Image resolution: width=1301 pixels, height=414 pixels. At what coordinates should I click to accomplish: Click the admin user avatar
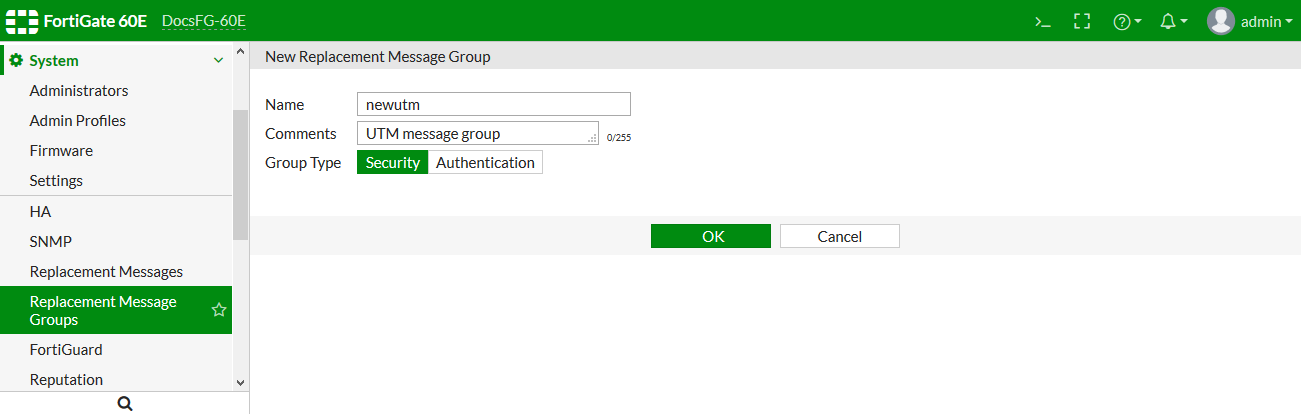(x=1220, y=21)
